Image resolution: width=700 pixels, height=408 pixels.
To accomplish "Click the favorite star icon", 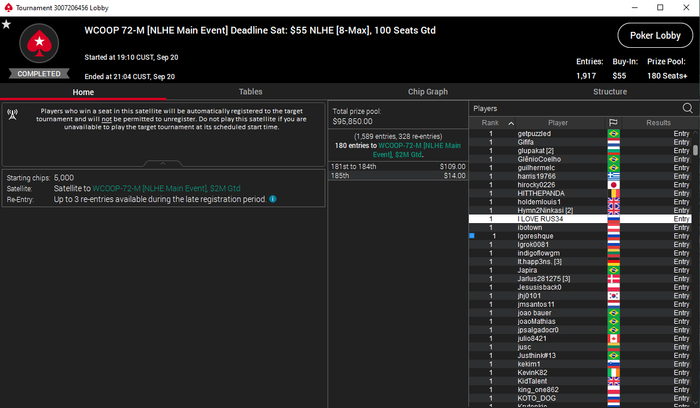I will (6, 24).
